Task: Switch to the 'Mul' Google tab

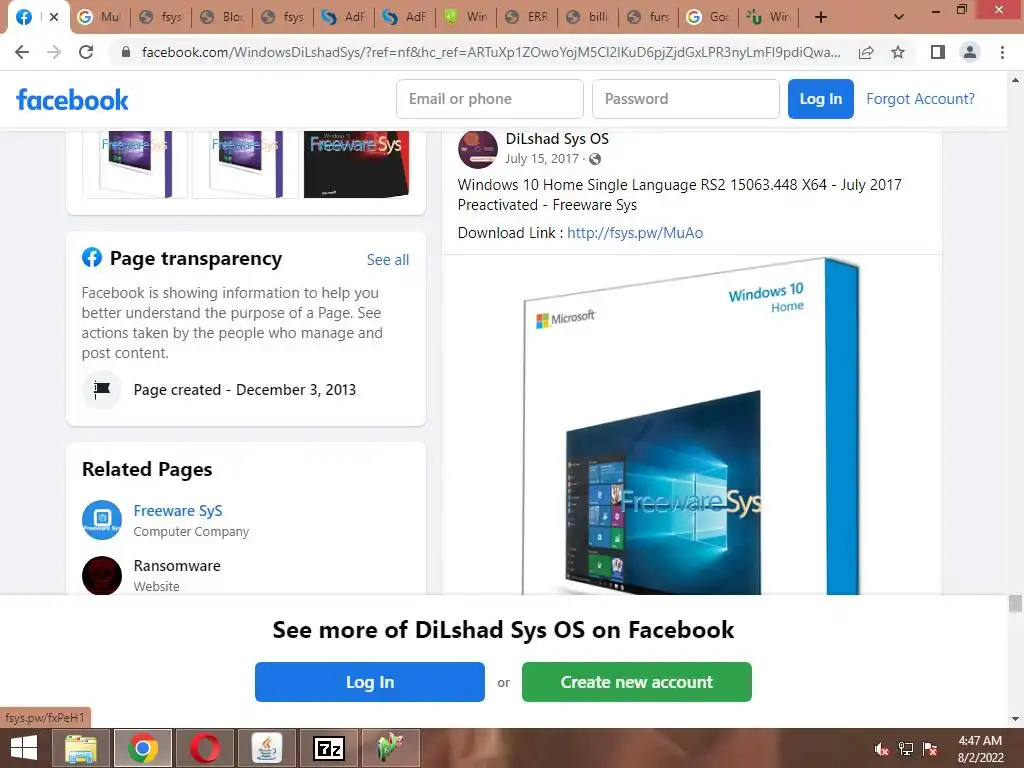Action: point(99,17)
